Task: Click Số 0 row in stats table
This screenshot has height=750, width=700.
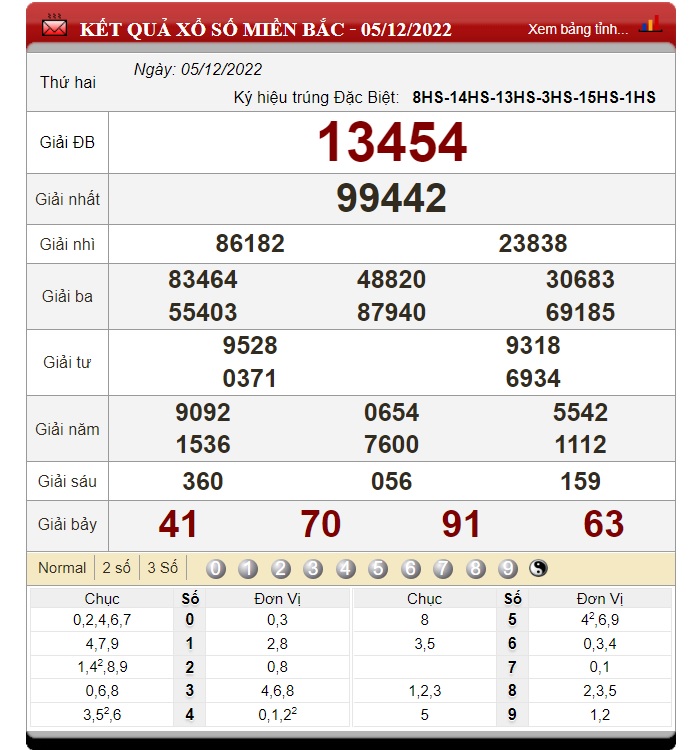Action: pyautogui.click(x=190, y=620)
